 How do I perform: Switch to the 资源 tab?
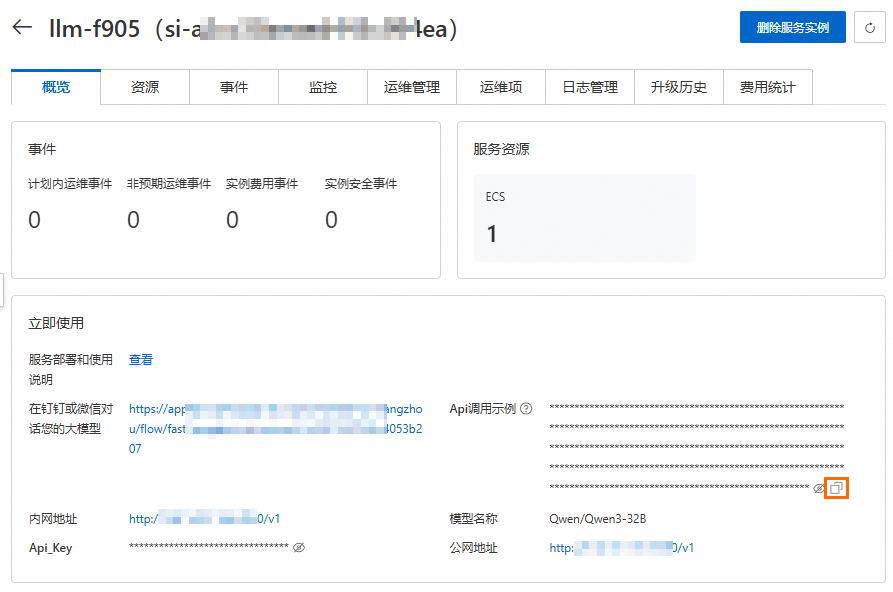pyautogui.click(x=145, y=87)
